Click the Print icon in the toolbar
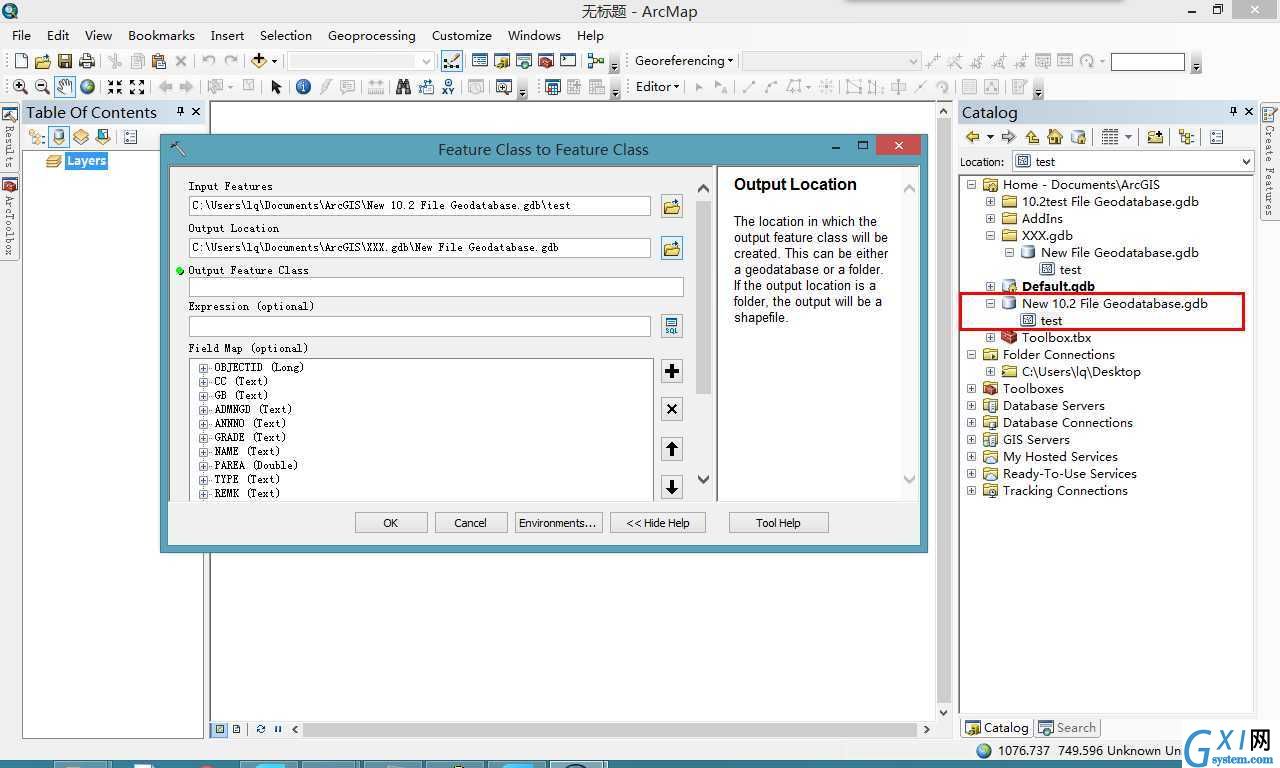The image size is (1280, 768). tap(87, 61)
